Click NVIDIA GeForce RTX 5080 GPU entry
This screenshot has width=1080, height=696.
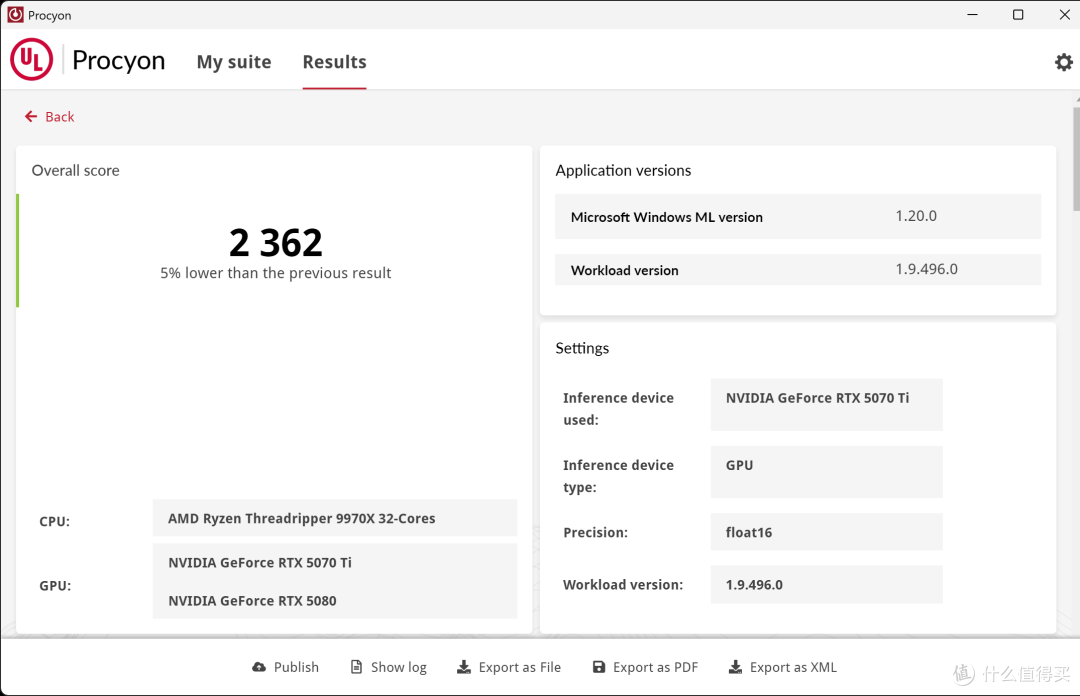[x=252, y=601]
